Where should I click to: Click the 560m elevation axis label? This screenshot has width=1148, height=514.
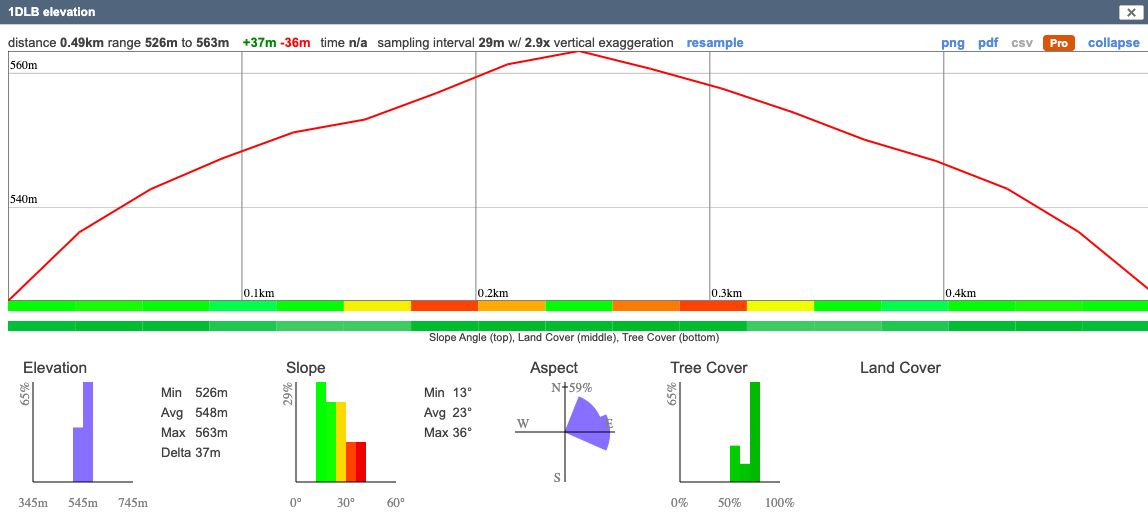(x=24, y=65)
